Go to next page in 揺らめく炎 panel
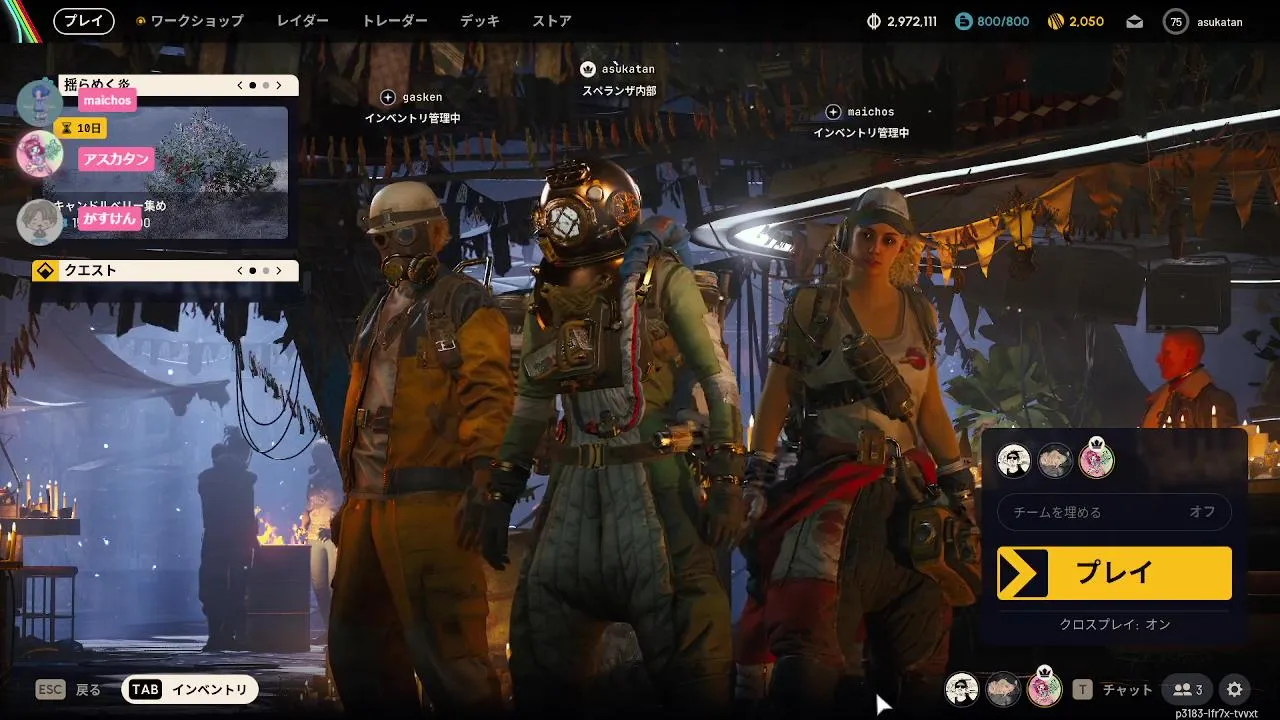 (279, 85)
